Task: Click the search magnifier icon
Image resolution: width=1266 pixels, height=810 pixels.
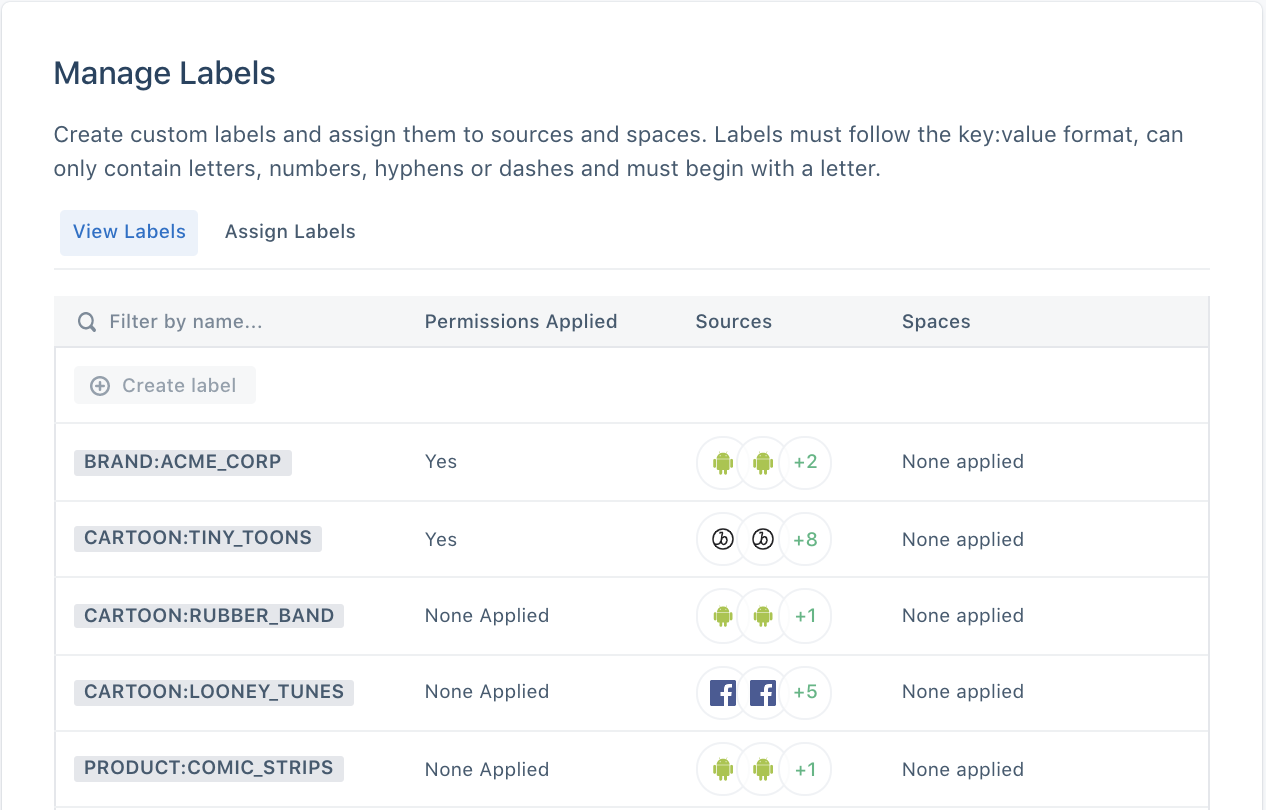Action: pyautogui.click(x=88, y=322)
